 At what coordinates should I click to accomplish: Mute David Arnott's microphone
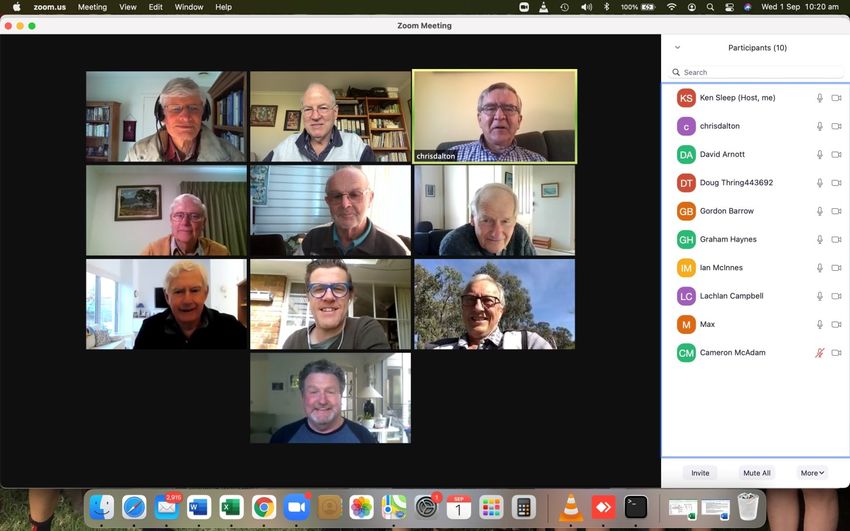tap(820, 154)
